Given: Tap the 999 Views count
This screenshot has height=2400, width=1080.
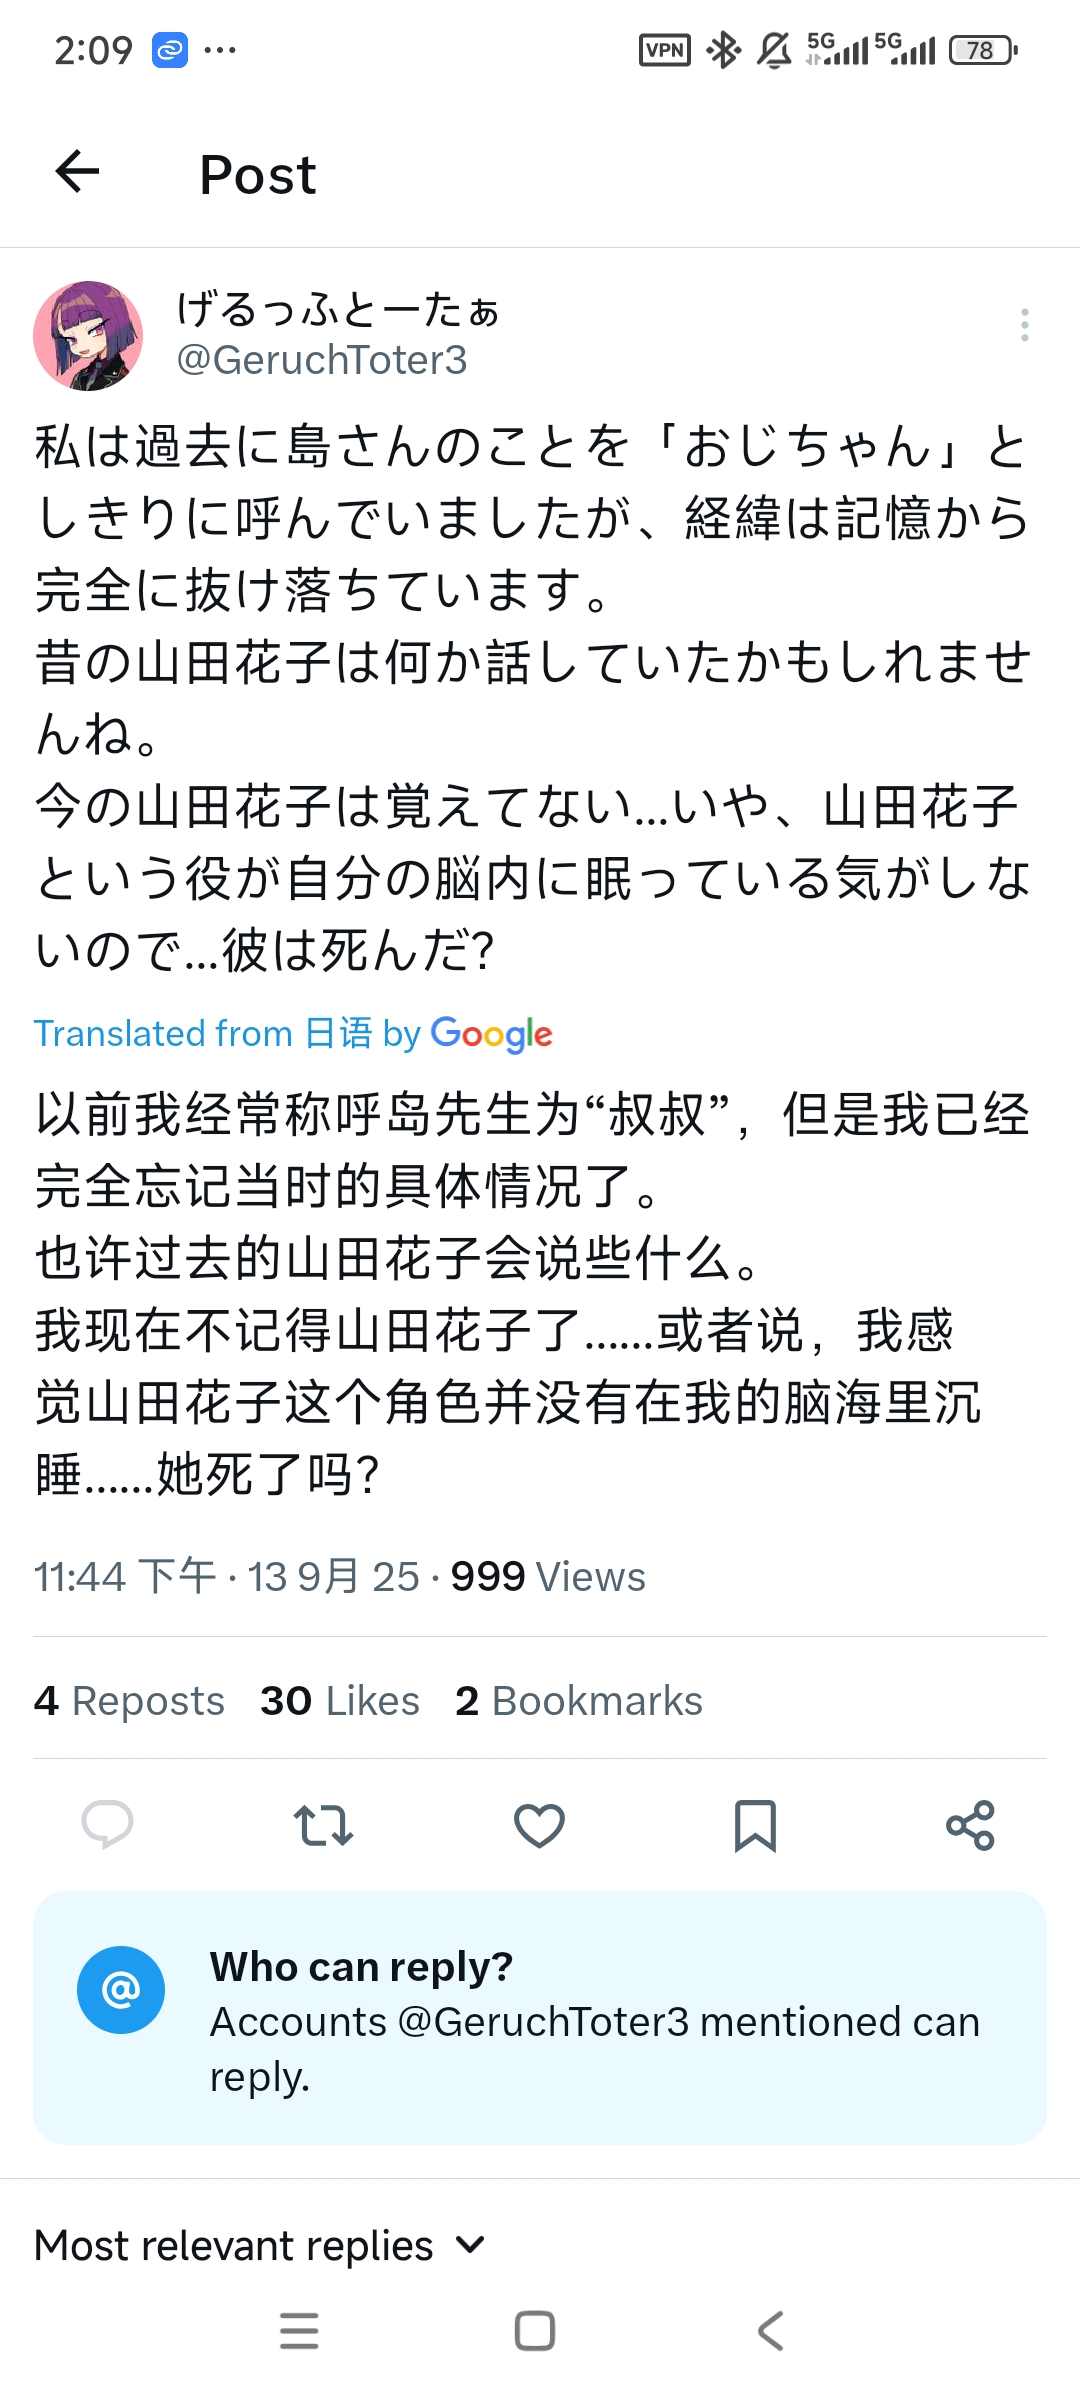Looking at the screenshot, I should 548,1577.
